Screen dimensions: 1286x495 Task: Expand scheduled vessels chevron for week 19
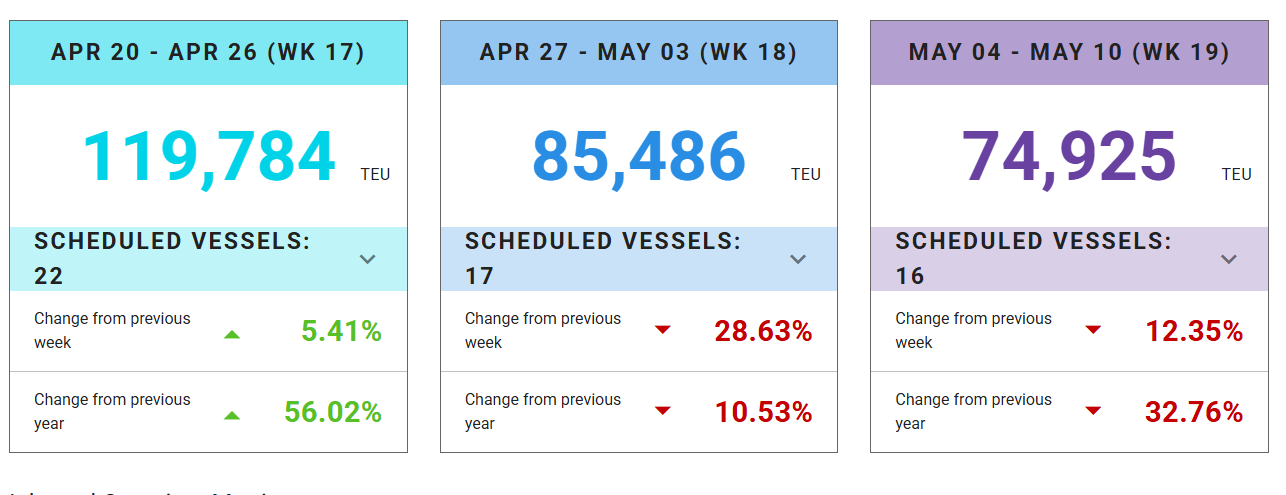point(1229,259)
